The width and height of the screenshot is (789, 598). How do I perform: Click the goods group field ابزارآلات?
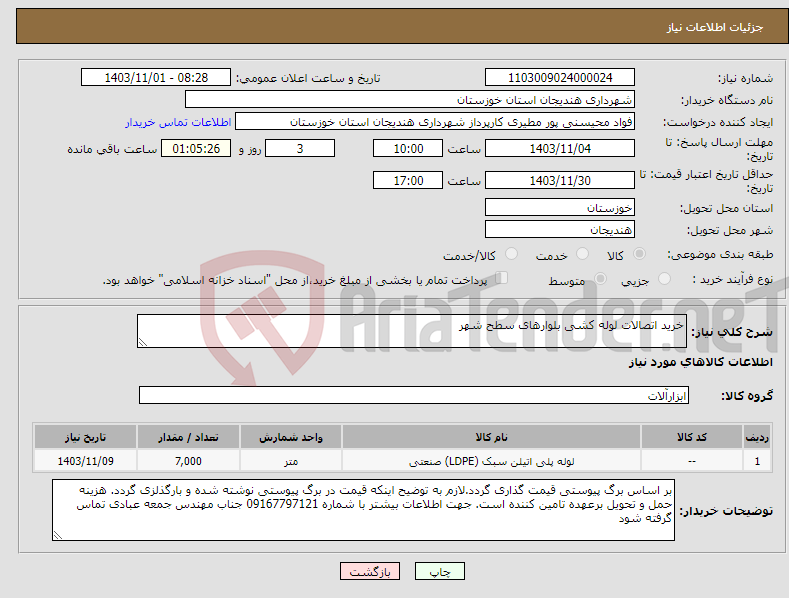click(414, 396)
